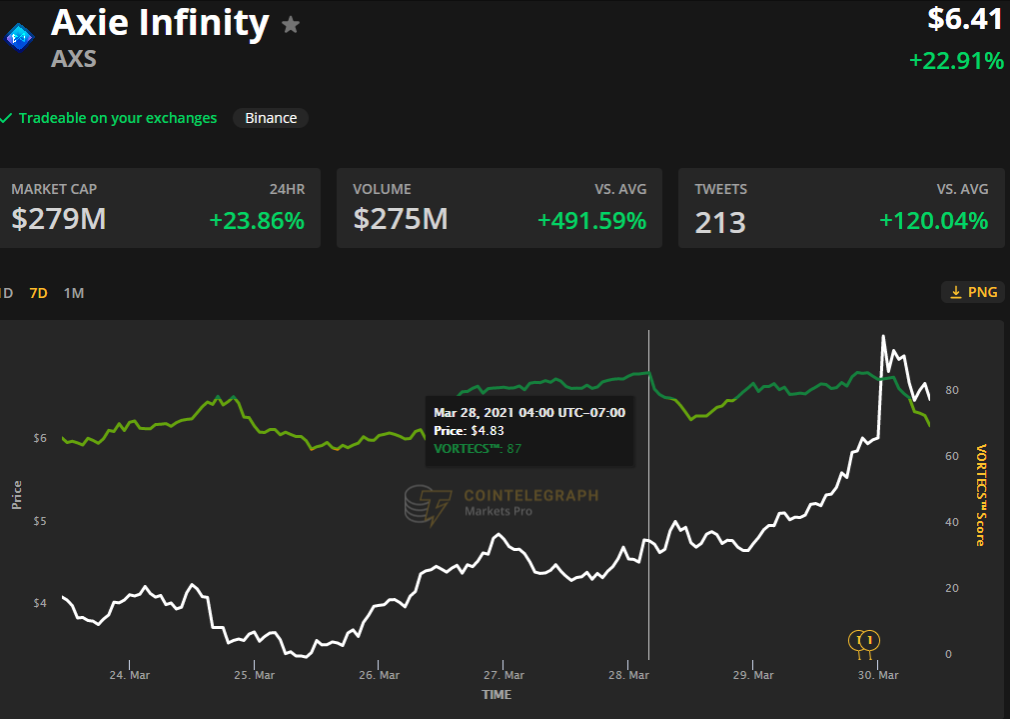Click the 26. Mar date label
1010x719 pixels.
pyautogui.click(x=379, y=675)
